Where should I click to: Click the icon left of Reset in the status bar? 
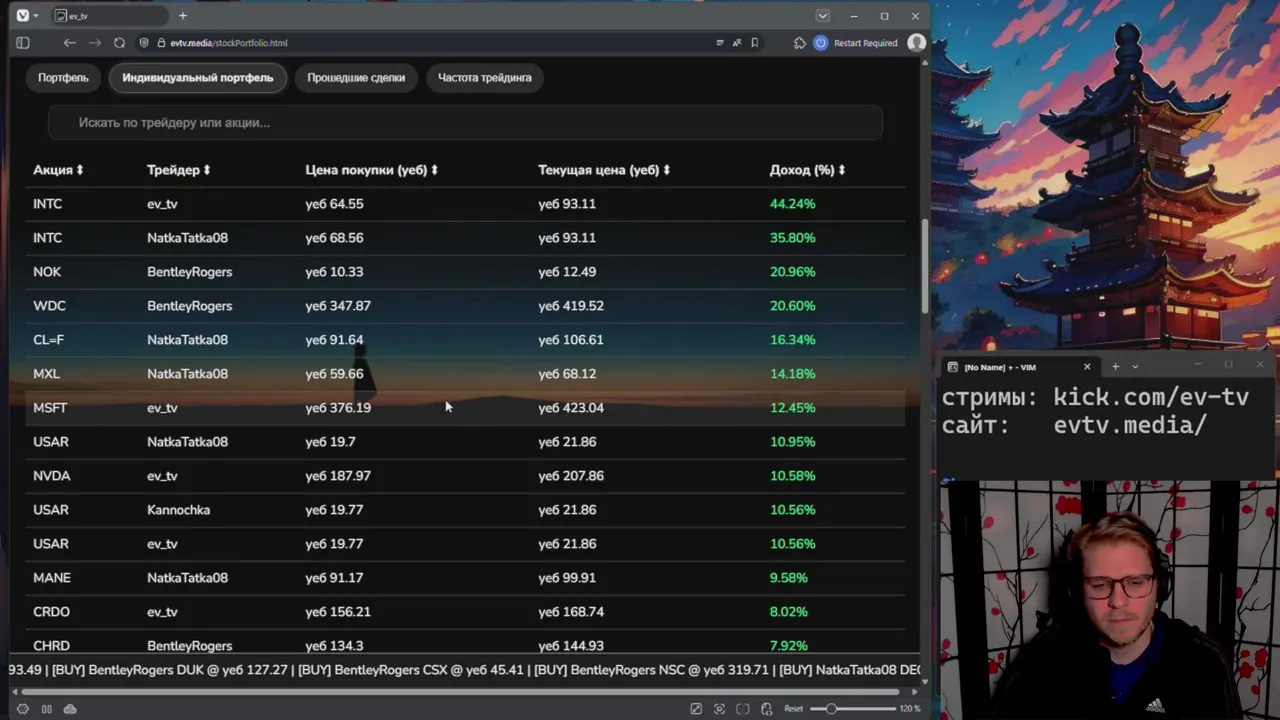coord(766,709)
